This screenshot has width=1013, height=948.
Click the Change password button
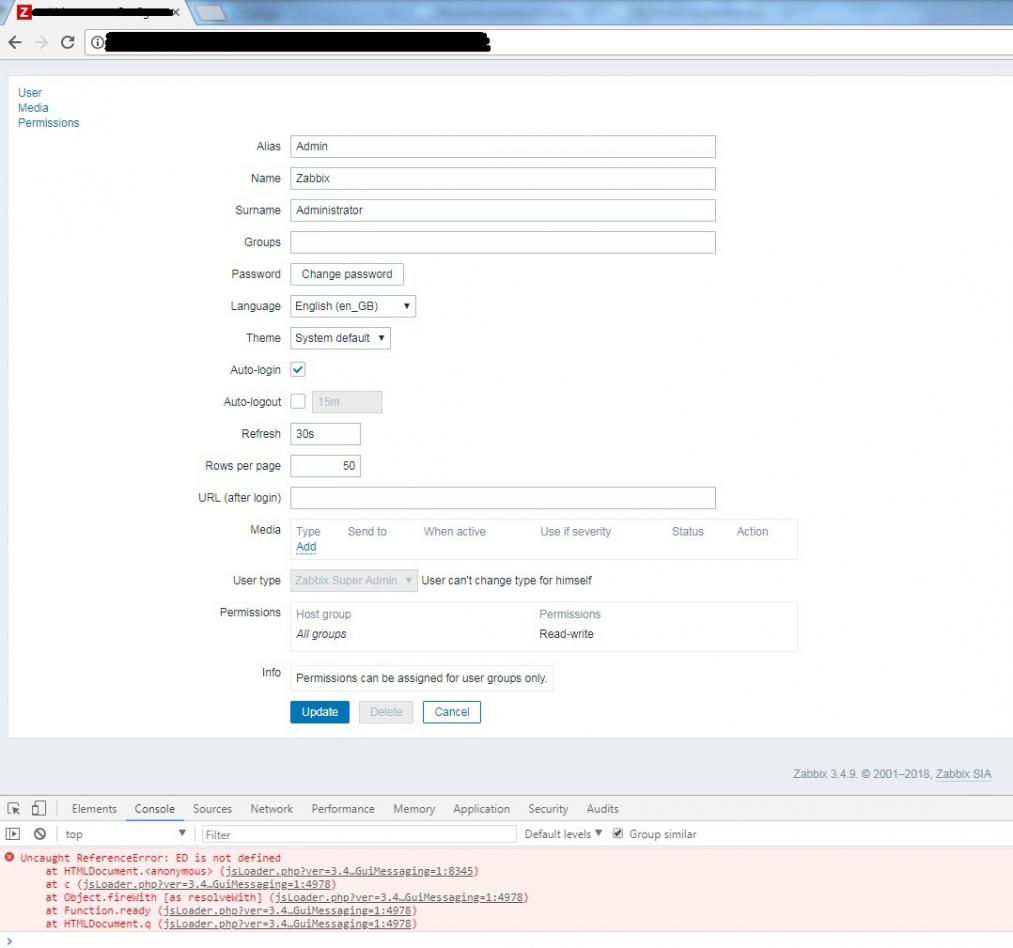347,274
